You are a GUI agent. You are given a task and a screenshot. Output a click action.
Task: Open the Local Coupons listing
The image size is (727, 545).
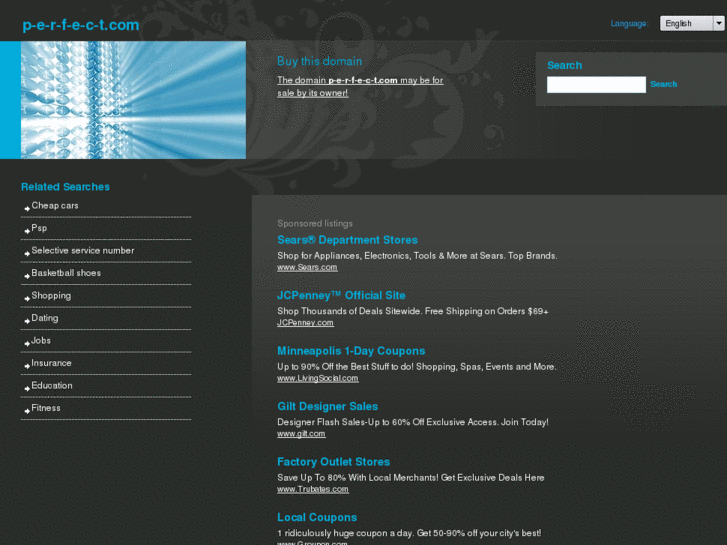[317, 518]
